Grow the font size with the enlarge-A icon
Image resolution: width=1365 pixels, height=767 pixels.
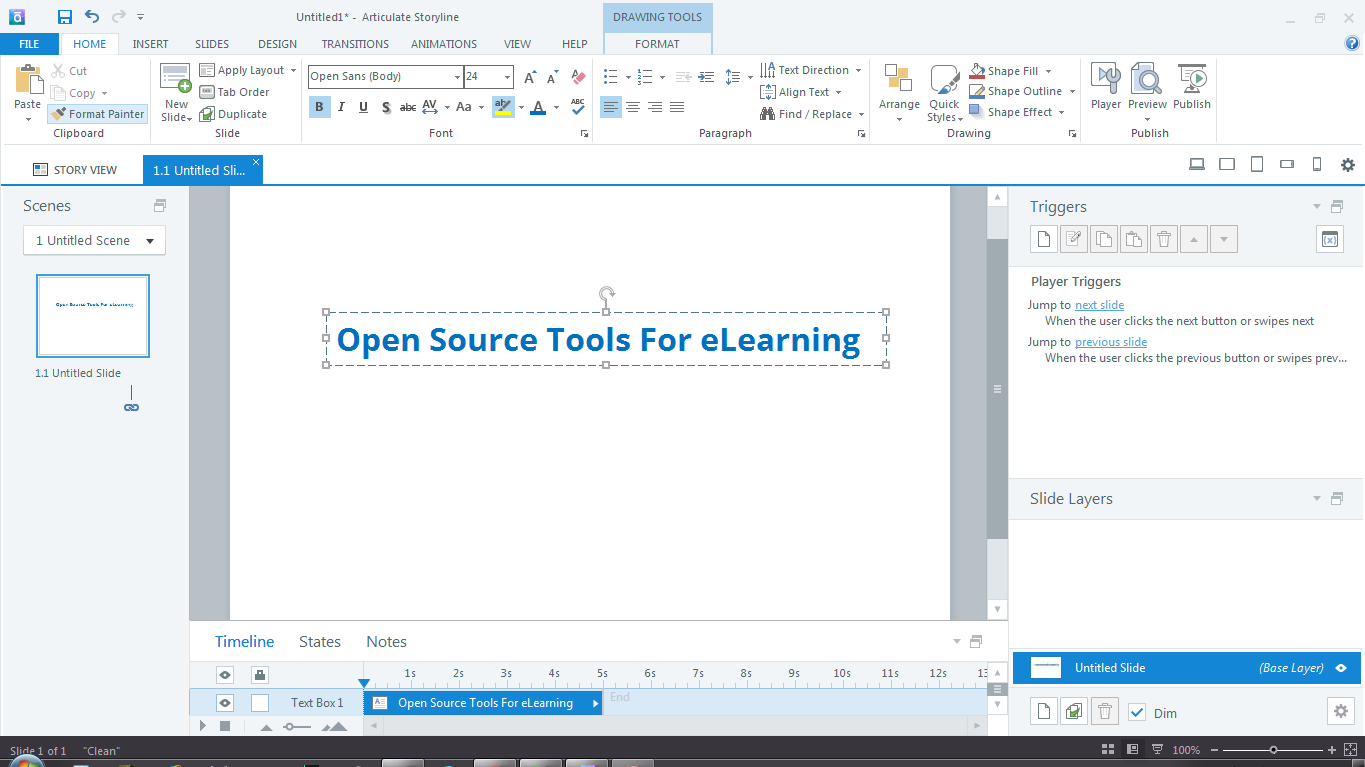(x=530, y=77)
